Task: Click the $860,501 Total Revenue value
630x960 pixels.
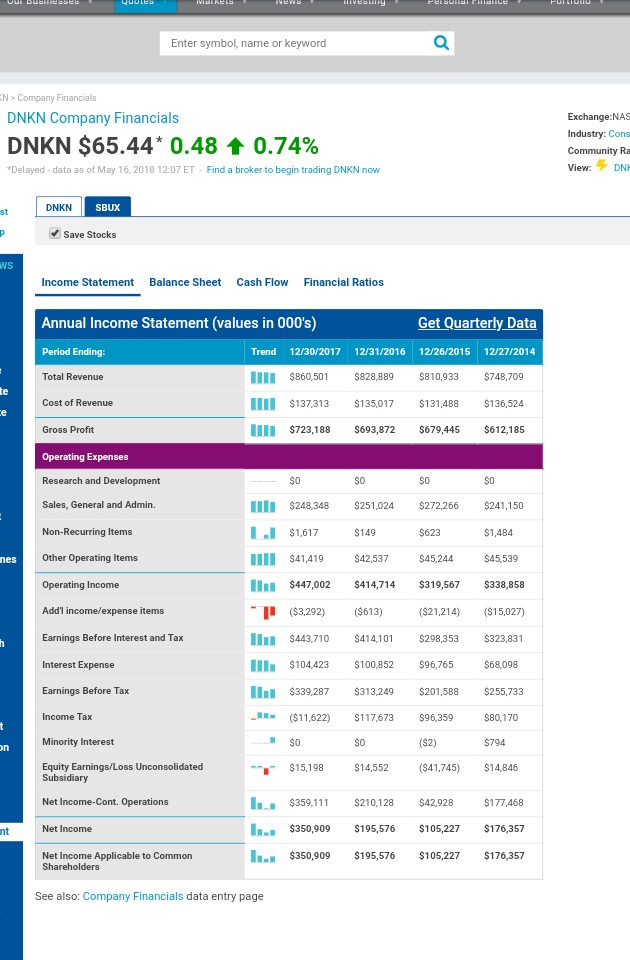Action: click(309, 377)
